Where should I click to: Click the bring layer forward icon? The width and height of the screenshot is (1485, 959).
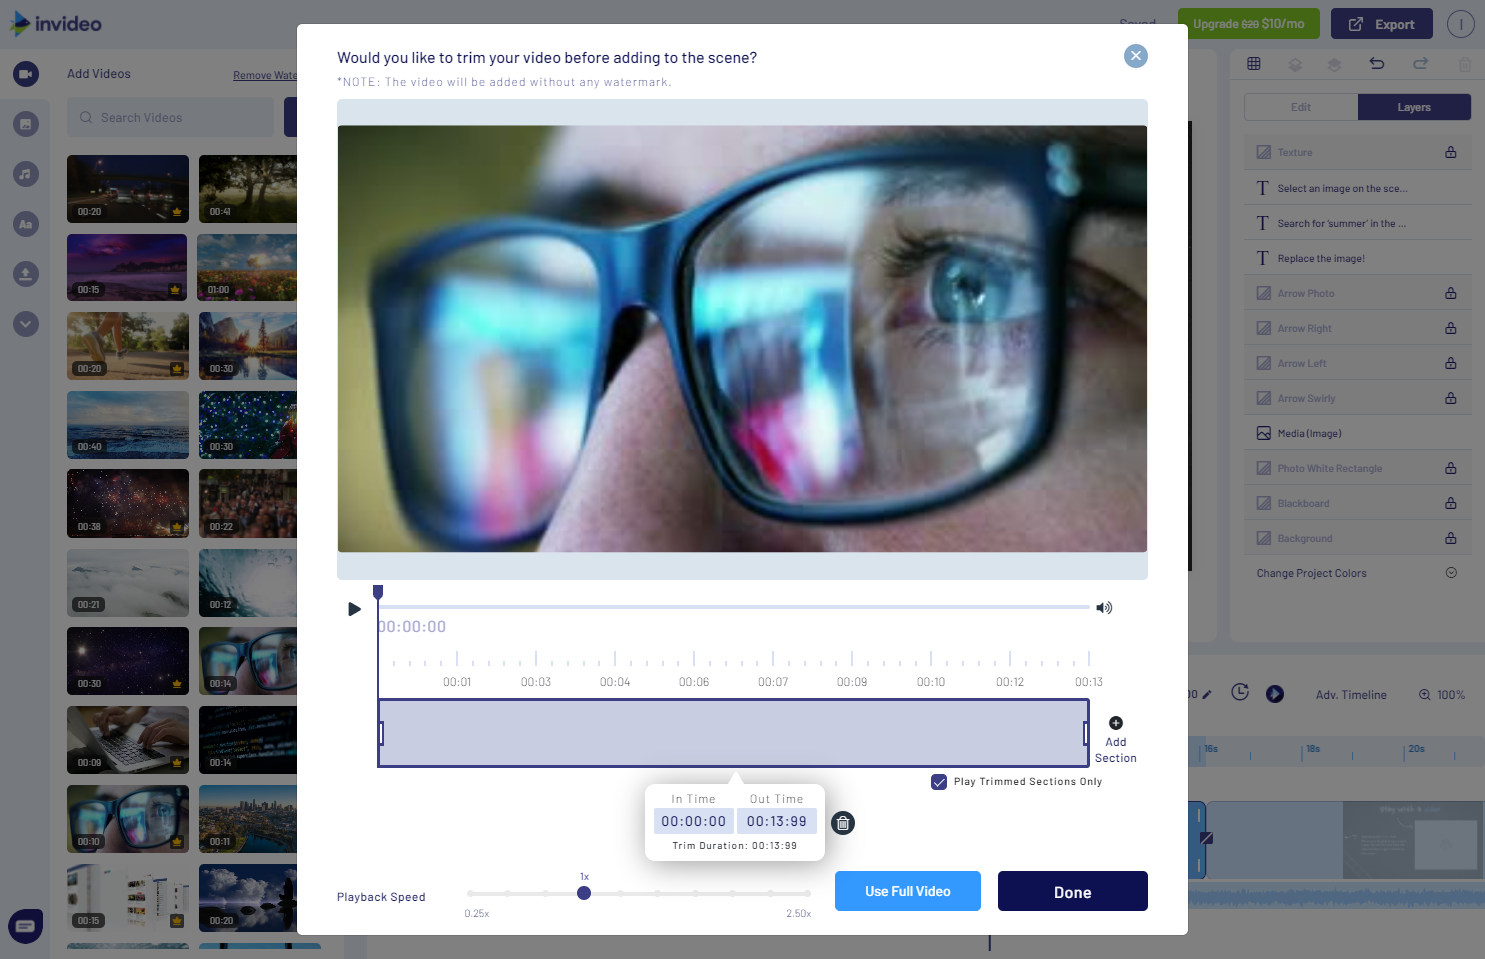click(x=1334, y=64)
